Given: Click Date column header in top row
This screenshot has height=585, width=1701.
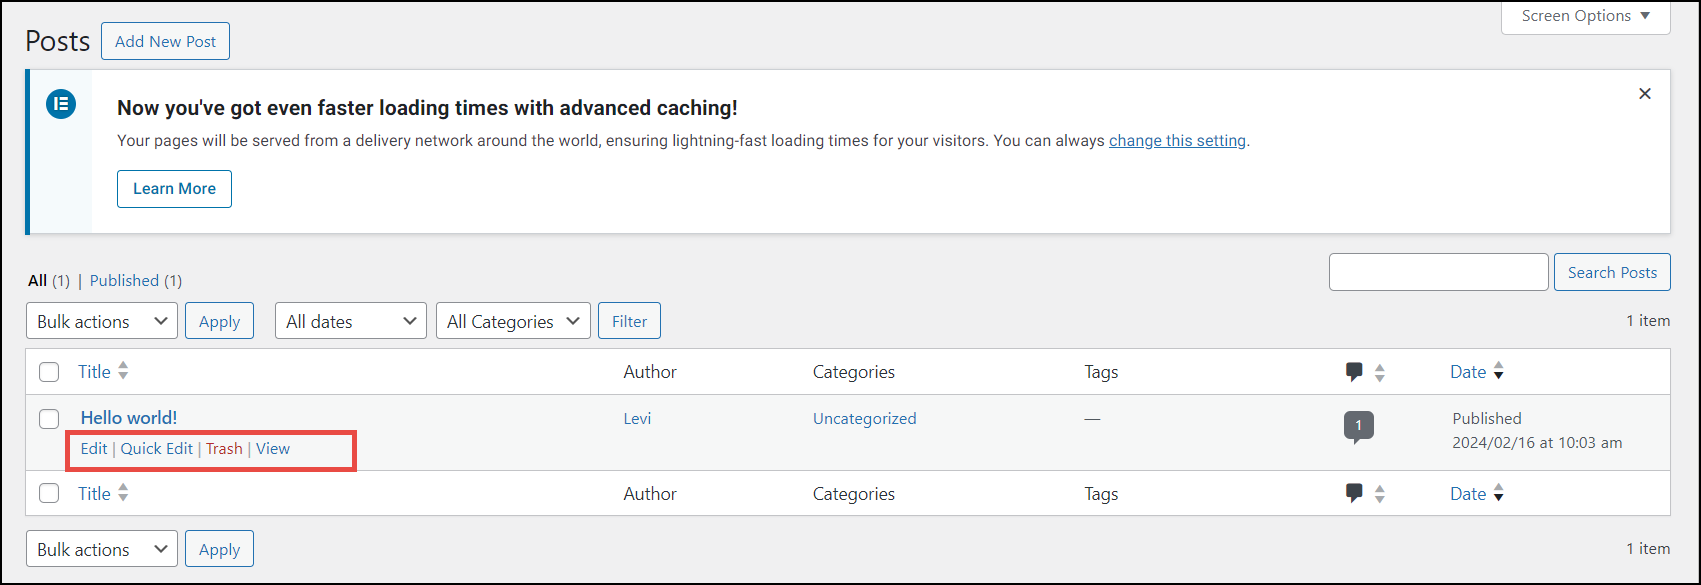Looking at the screenshot, I should [x=1468, y=372].
